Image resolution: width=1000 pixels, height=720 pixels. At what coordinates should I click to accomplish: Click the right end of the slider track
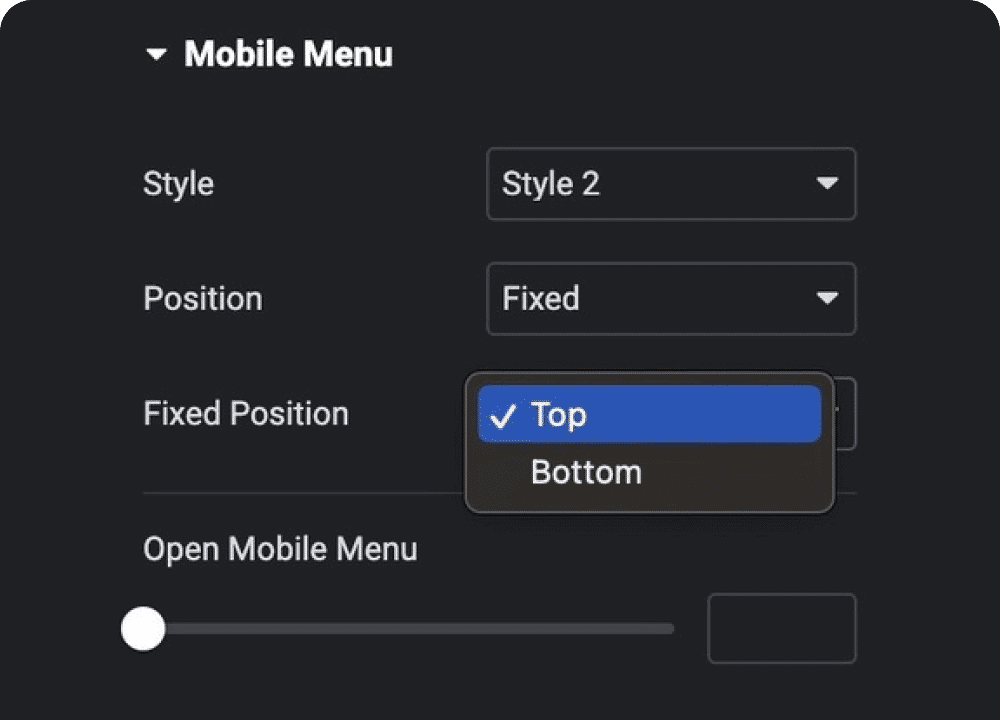(668, 629)
